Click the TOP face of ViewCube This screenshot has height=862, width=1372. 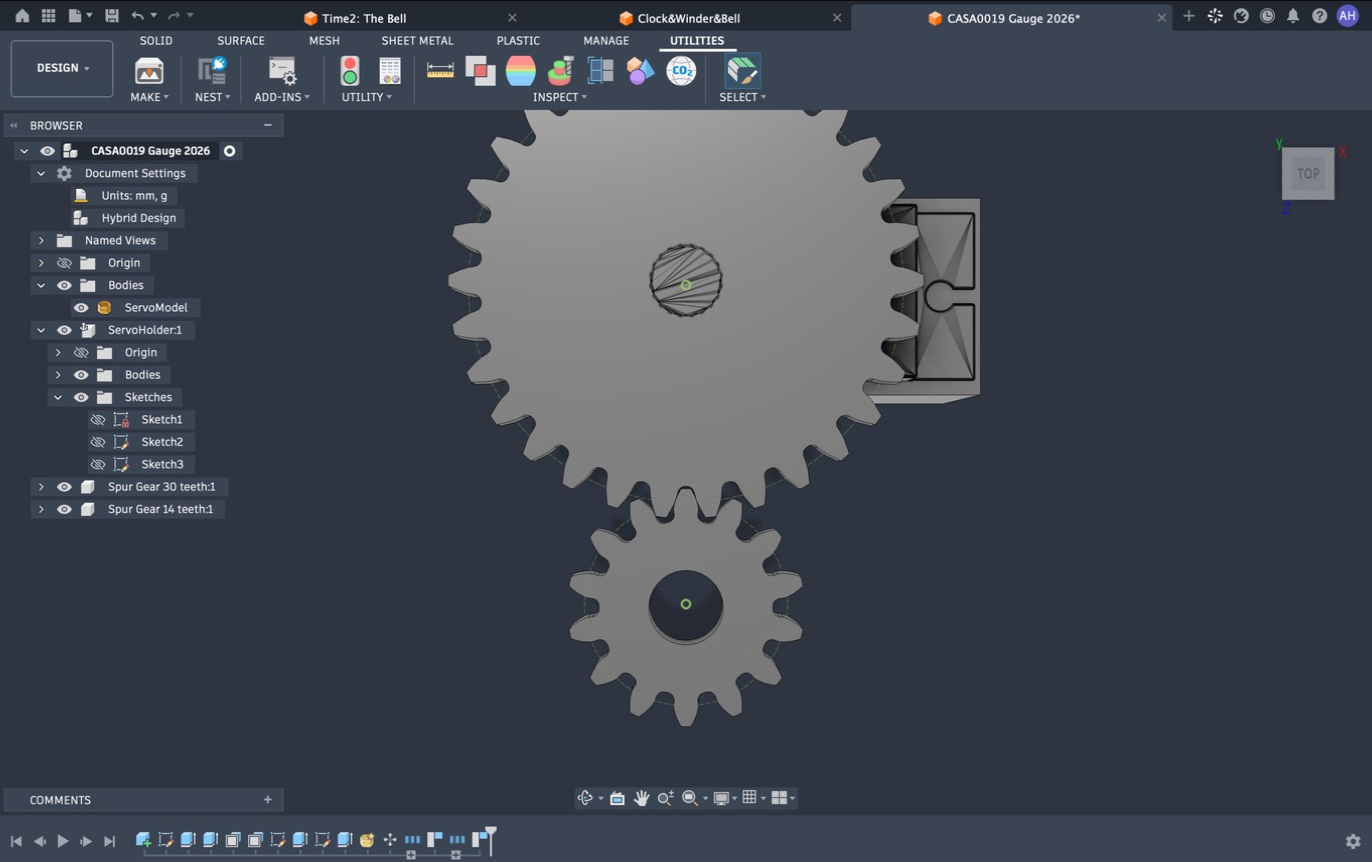tap(1308, 174)
